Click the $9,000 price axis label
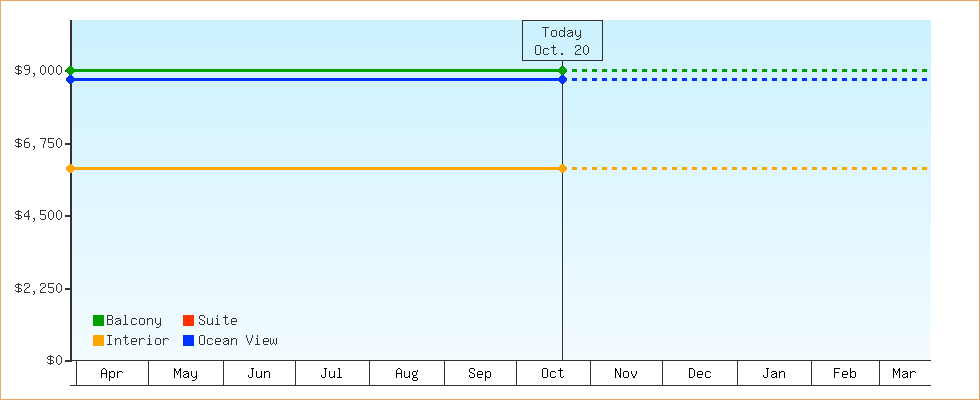Viewport: 980px width, 400px height. (38, 70)
